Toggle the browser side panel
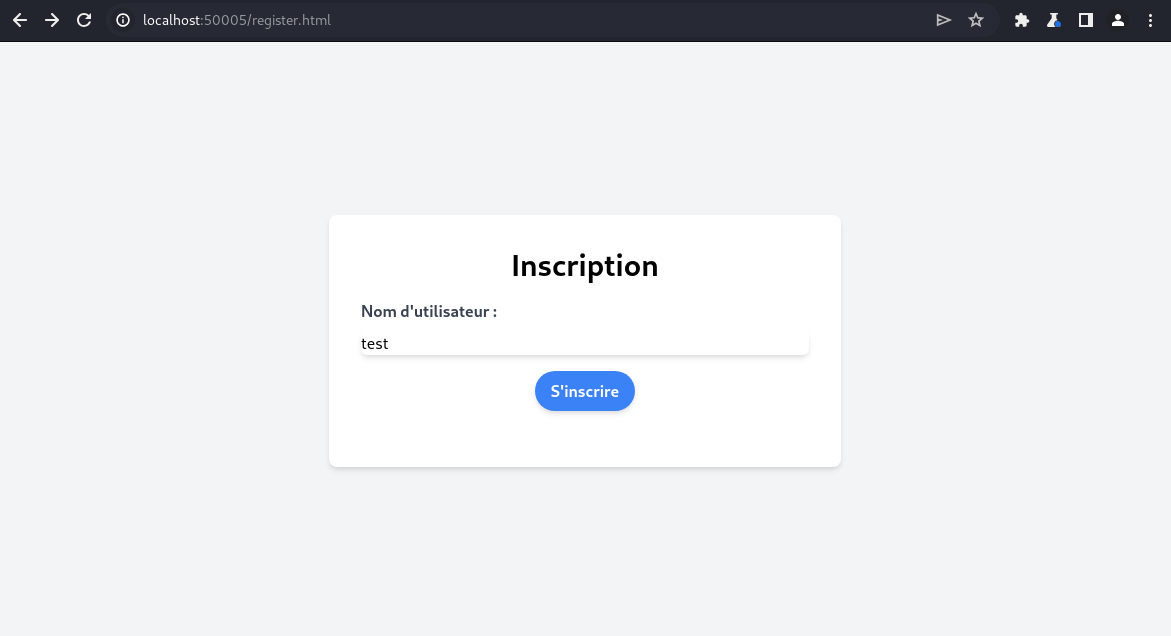 (1085, 20)
